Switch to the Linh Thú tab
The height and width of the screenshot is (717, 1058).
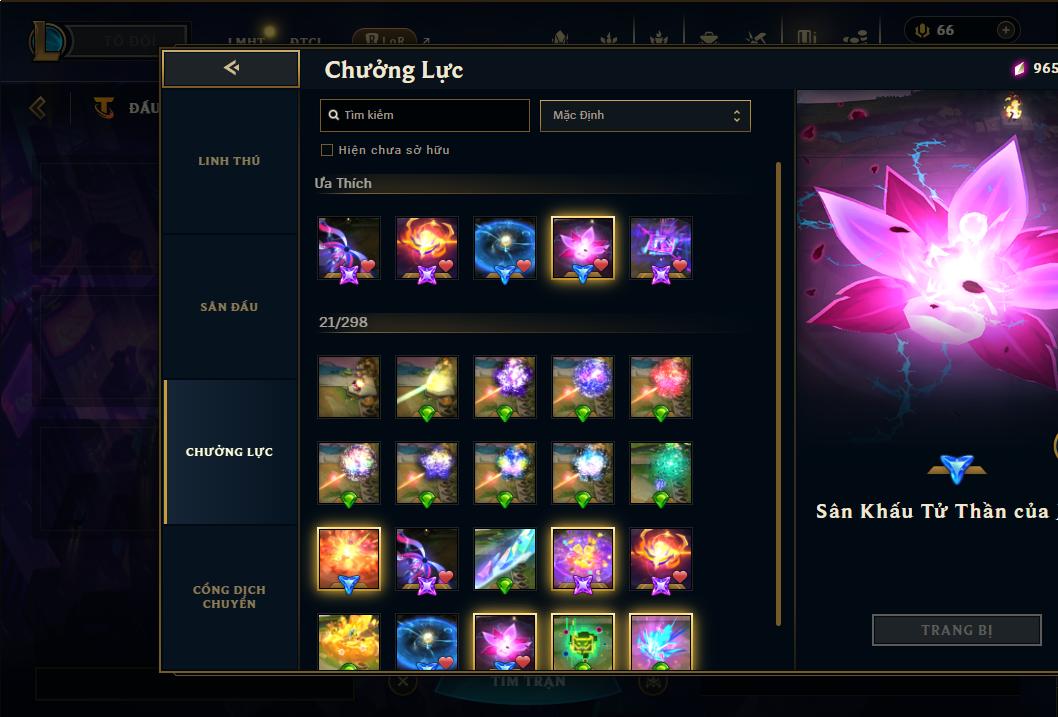229,161
